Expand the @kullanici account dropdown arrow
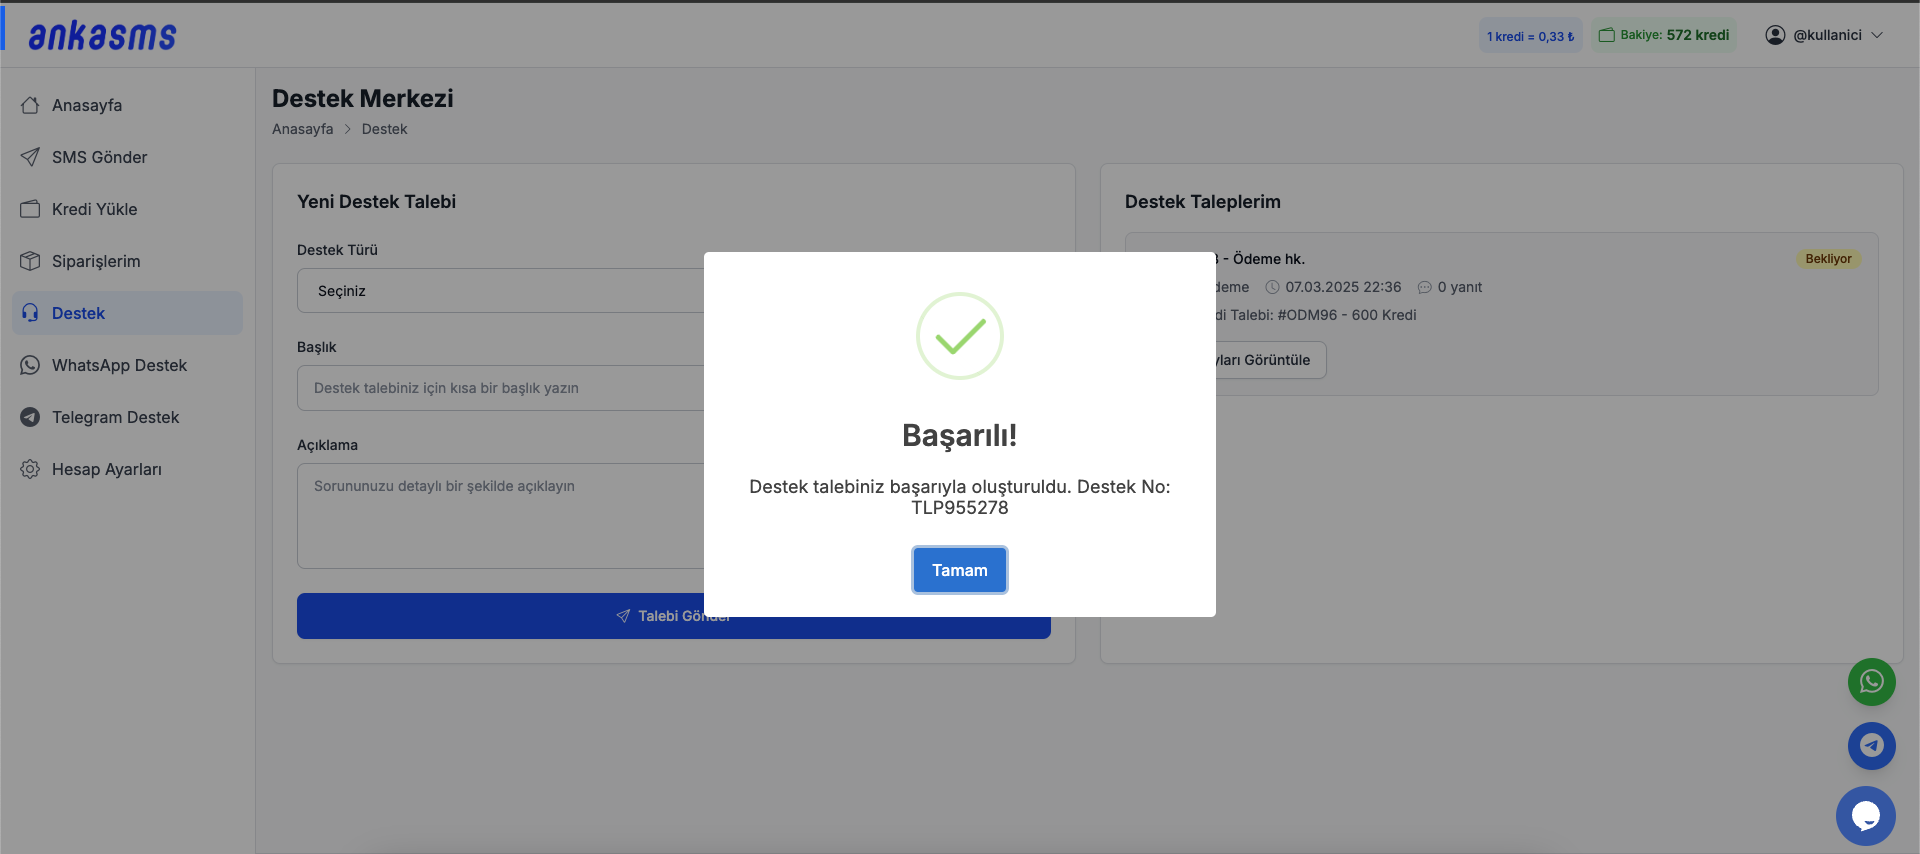 [1877, 35]
